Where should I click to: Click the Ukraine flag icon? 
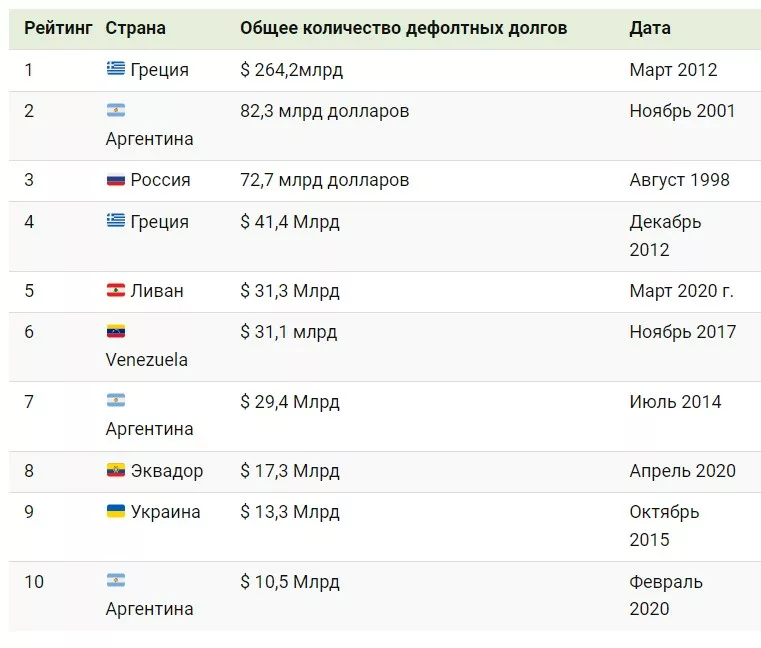[116, 511]
